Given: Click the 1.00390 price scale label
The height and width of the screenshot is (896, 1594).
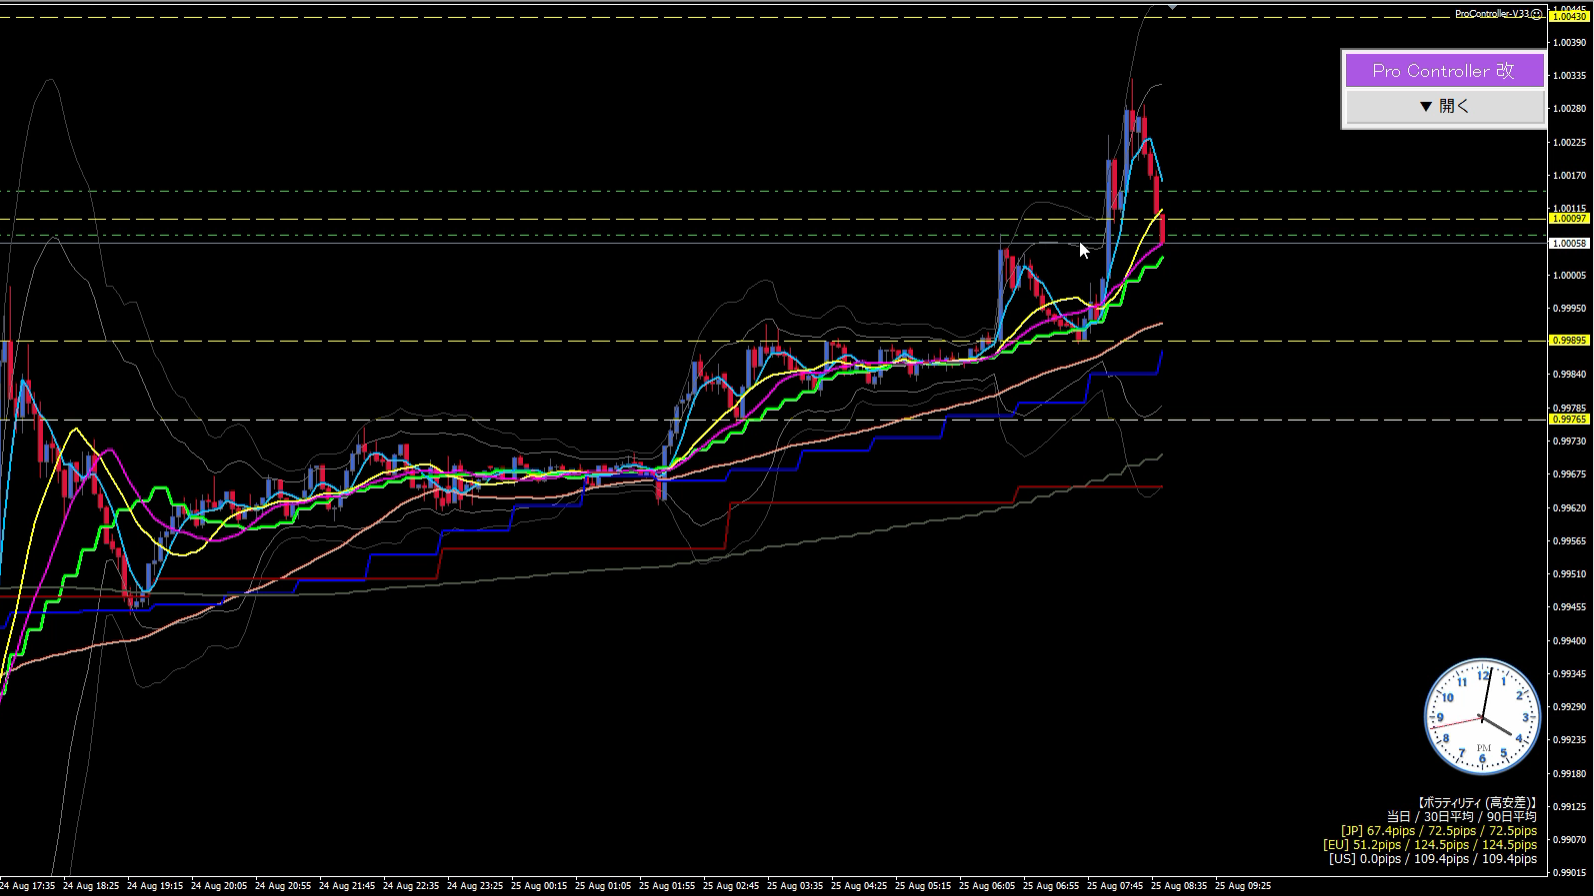Looking at the screenshot, I should click(x=1569, y=43).
